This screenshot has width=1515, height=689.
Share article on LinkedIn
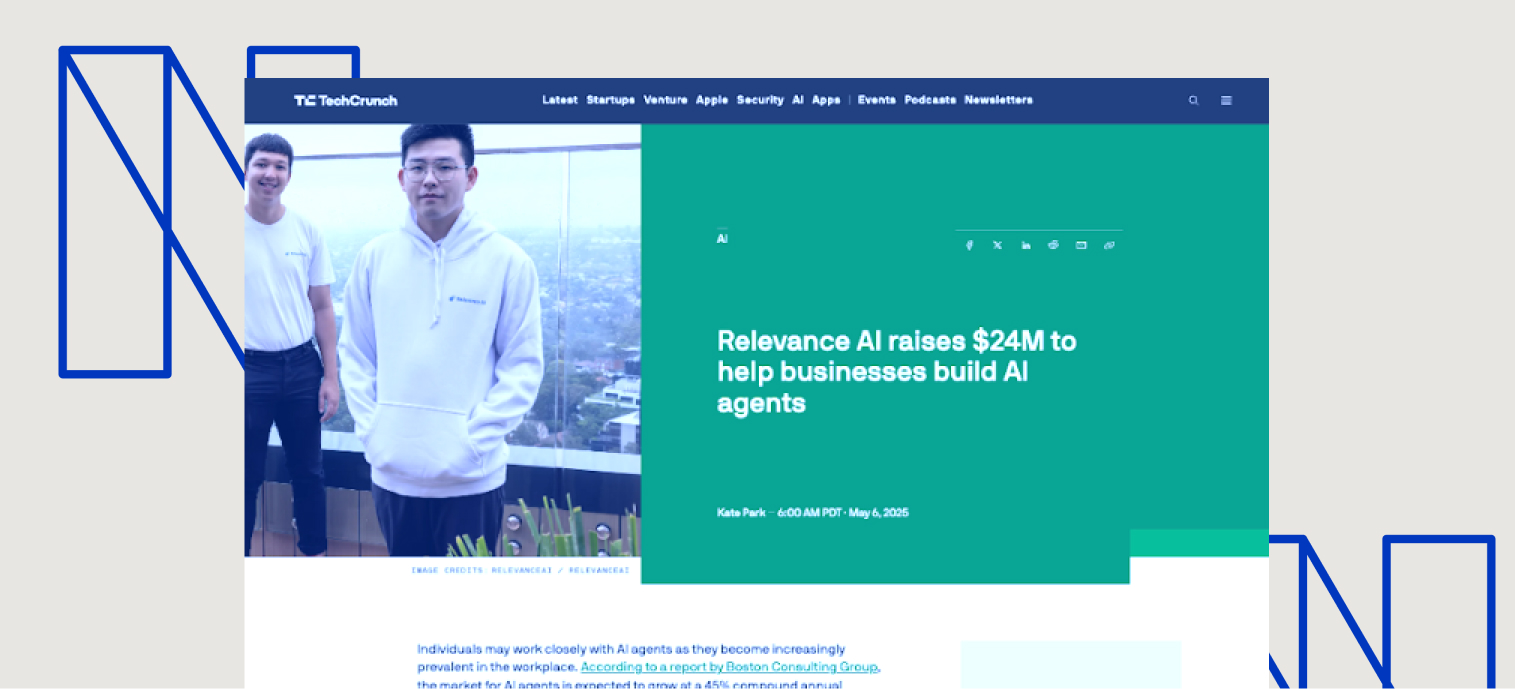[x=1026, y=245]
